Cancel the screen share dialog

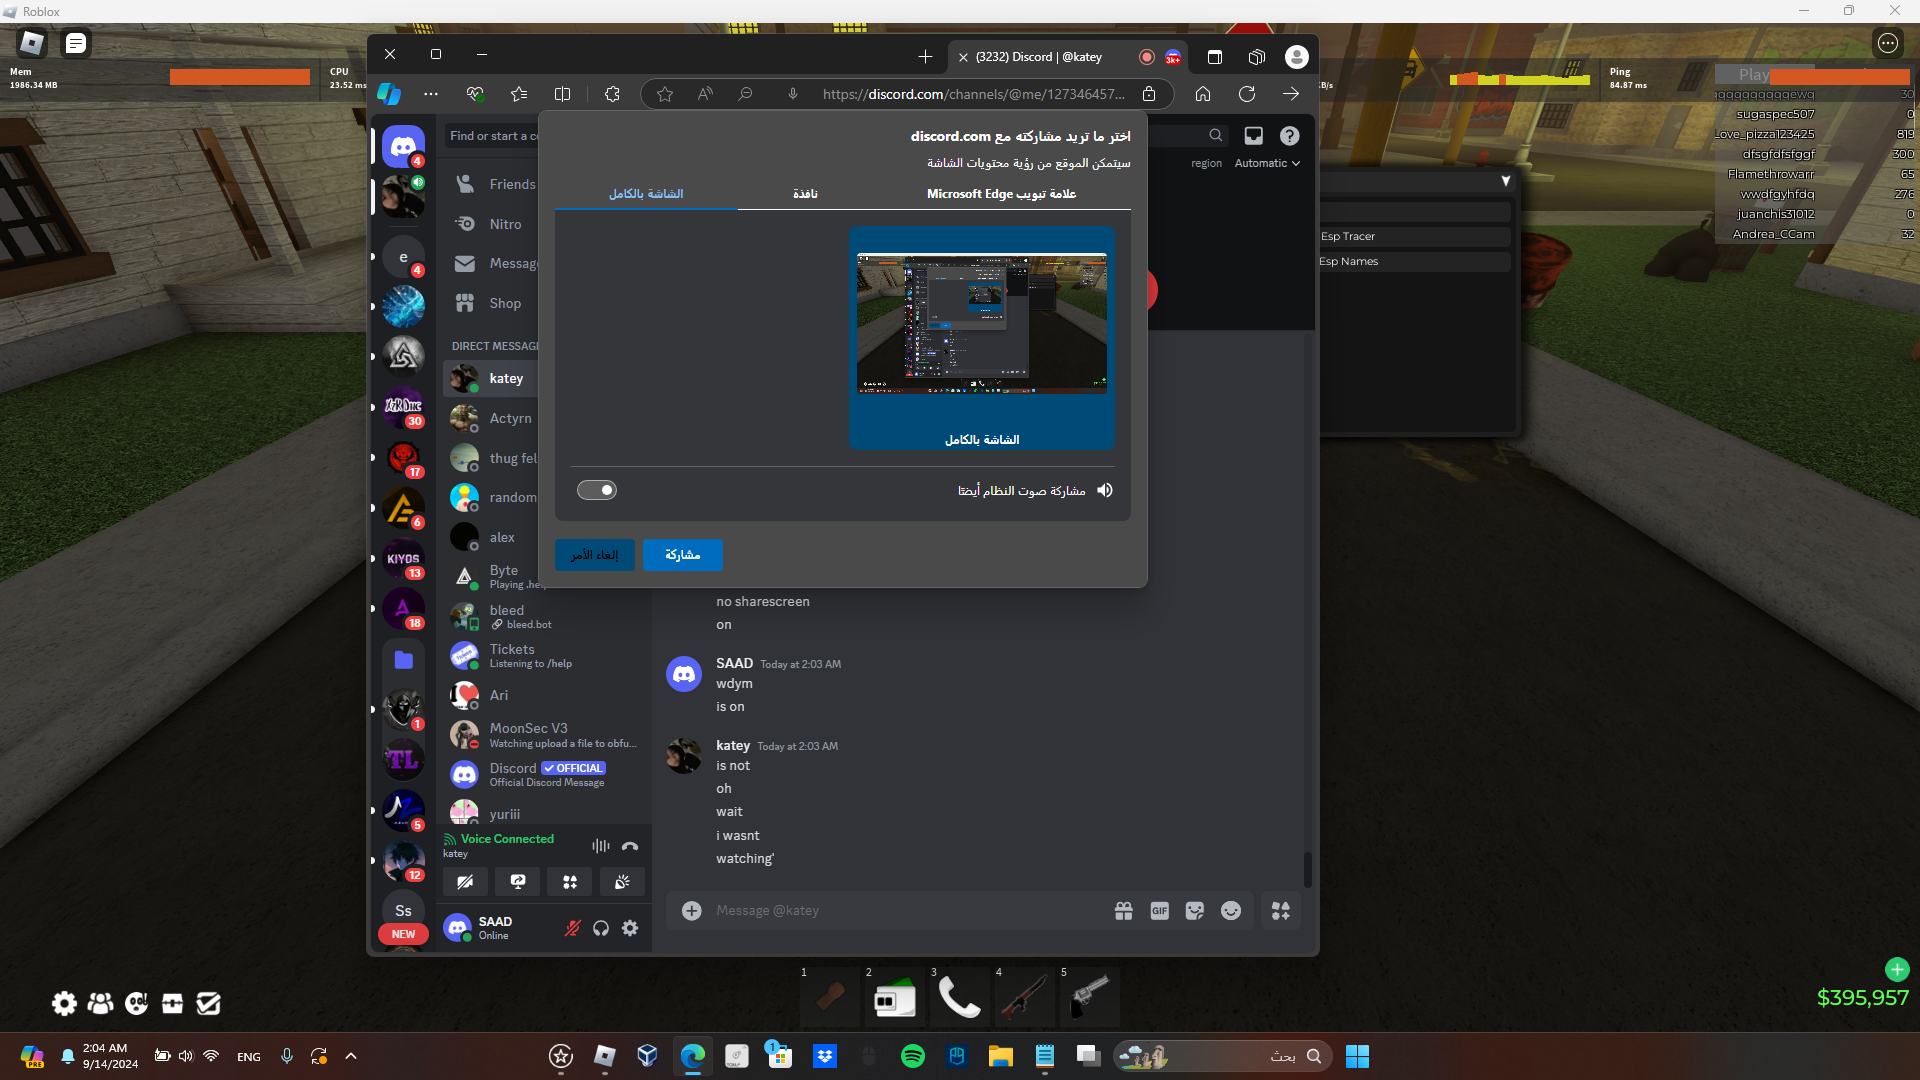coord(595,555)
